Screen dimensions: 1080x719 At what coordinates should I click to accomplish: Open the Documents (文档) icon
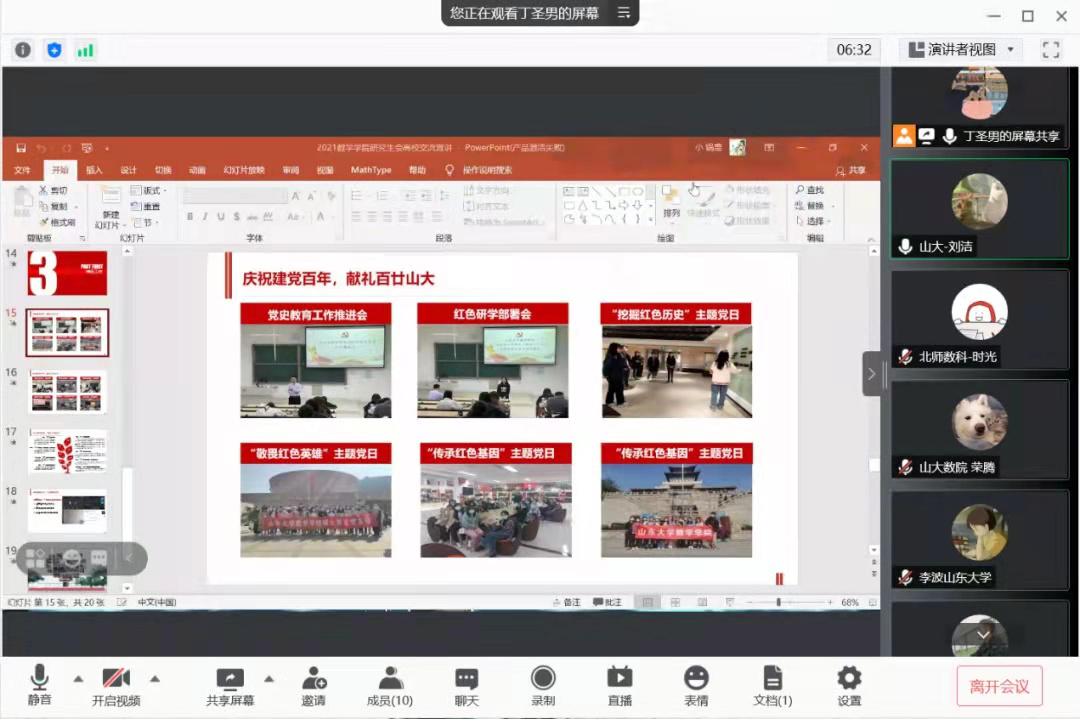(772, 685)
